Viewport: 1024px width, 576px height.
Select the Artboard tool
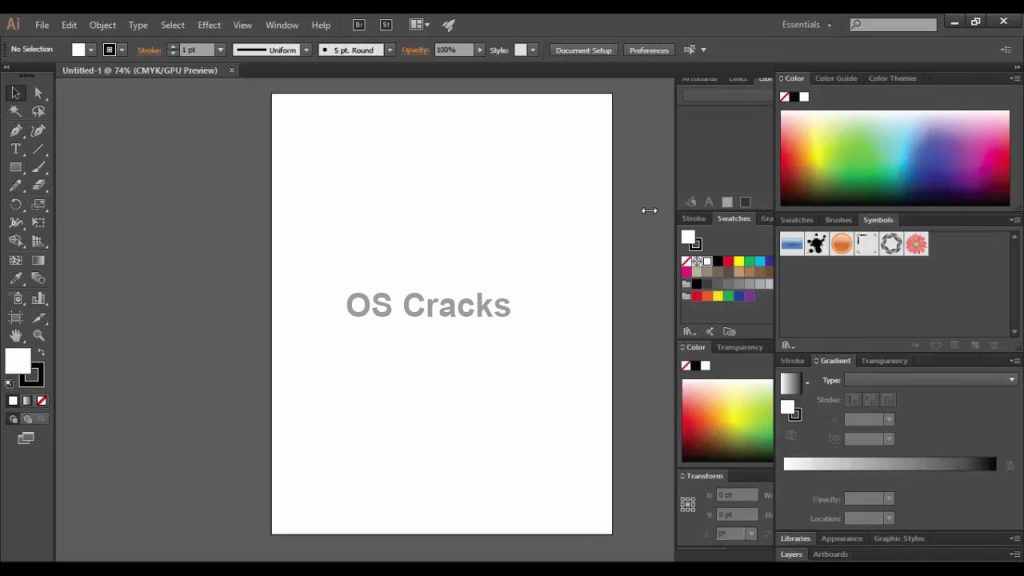16,317
